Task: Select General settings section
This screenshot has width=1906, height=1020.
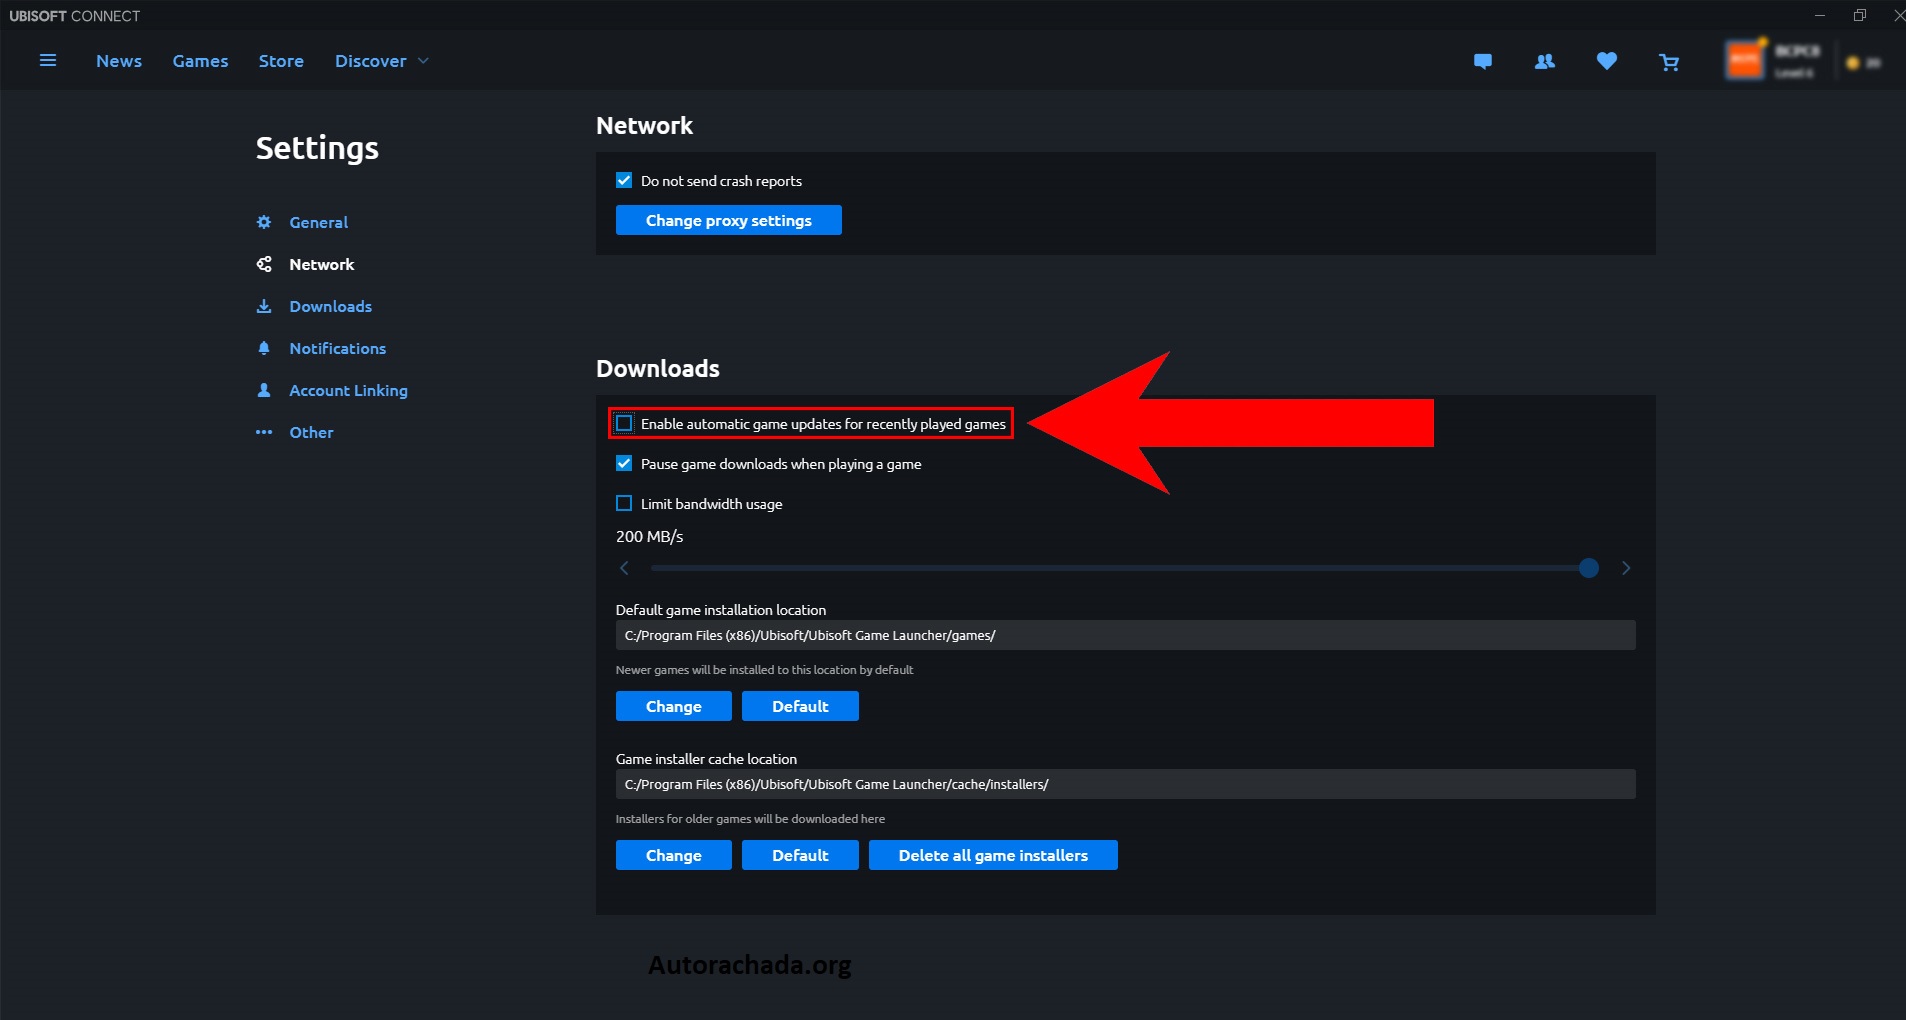Action: [319, 222]
